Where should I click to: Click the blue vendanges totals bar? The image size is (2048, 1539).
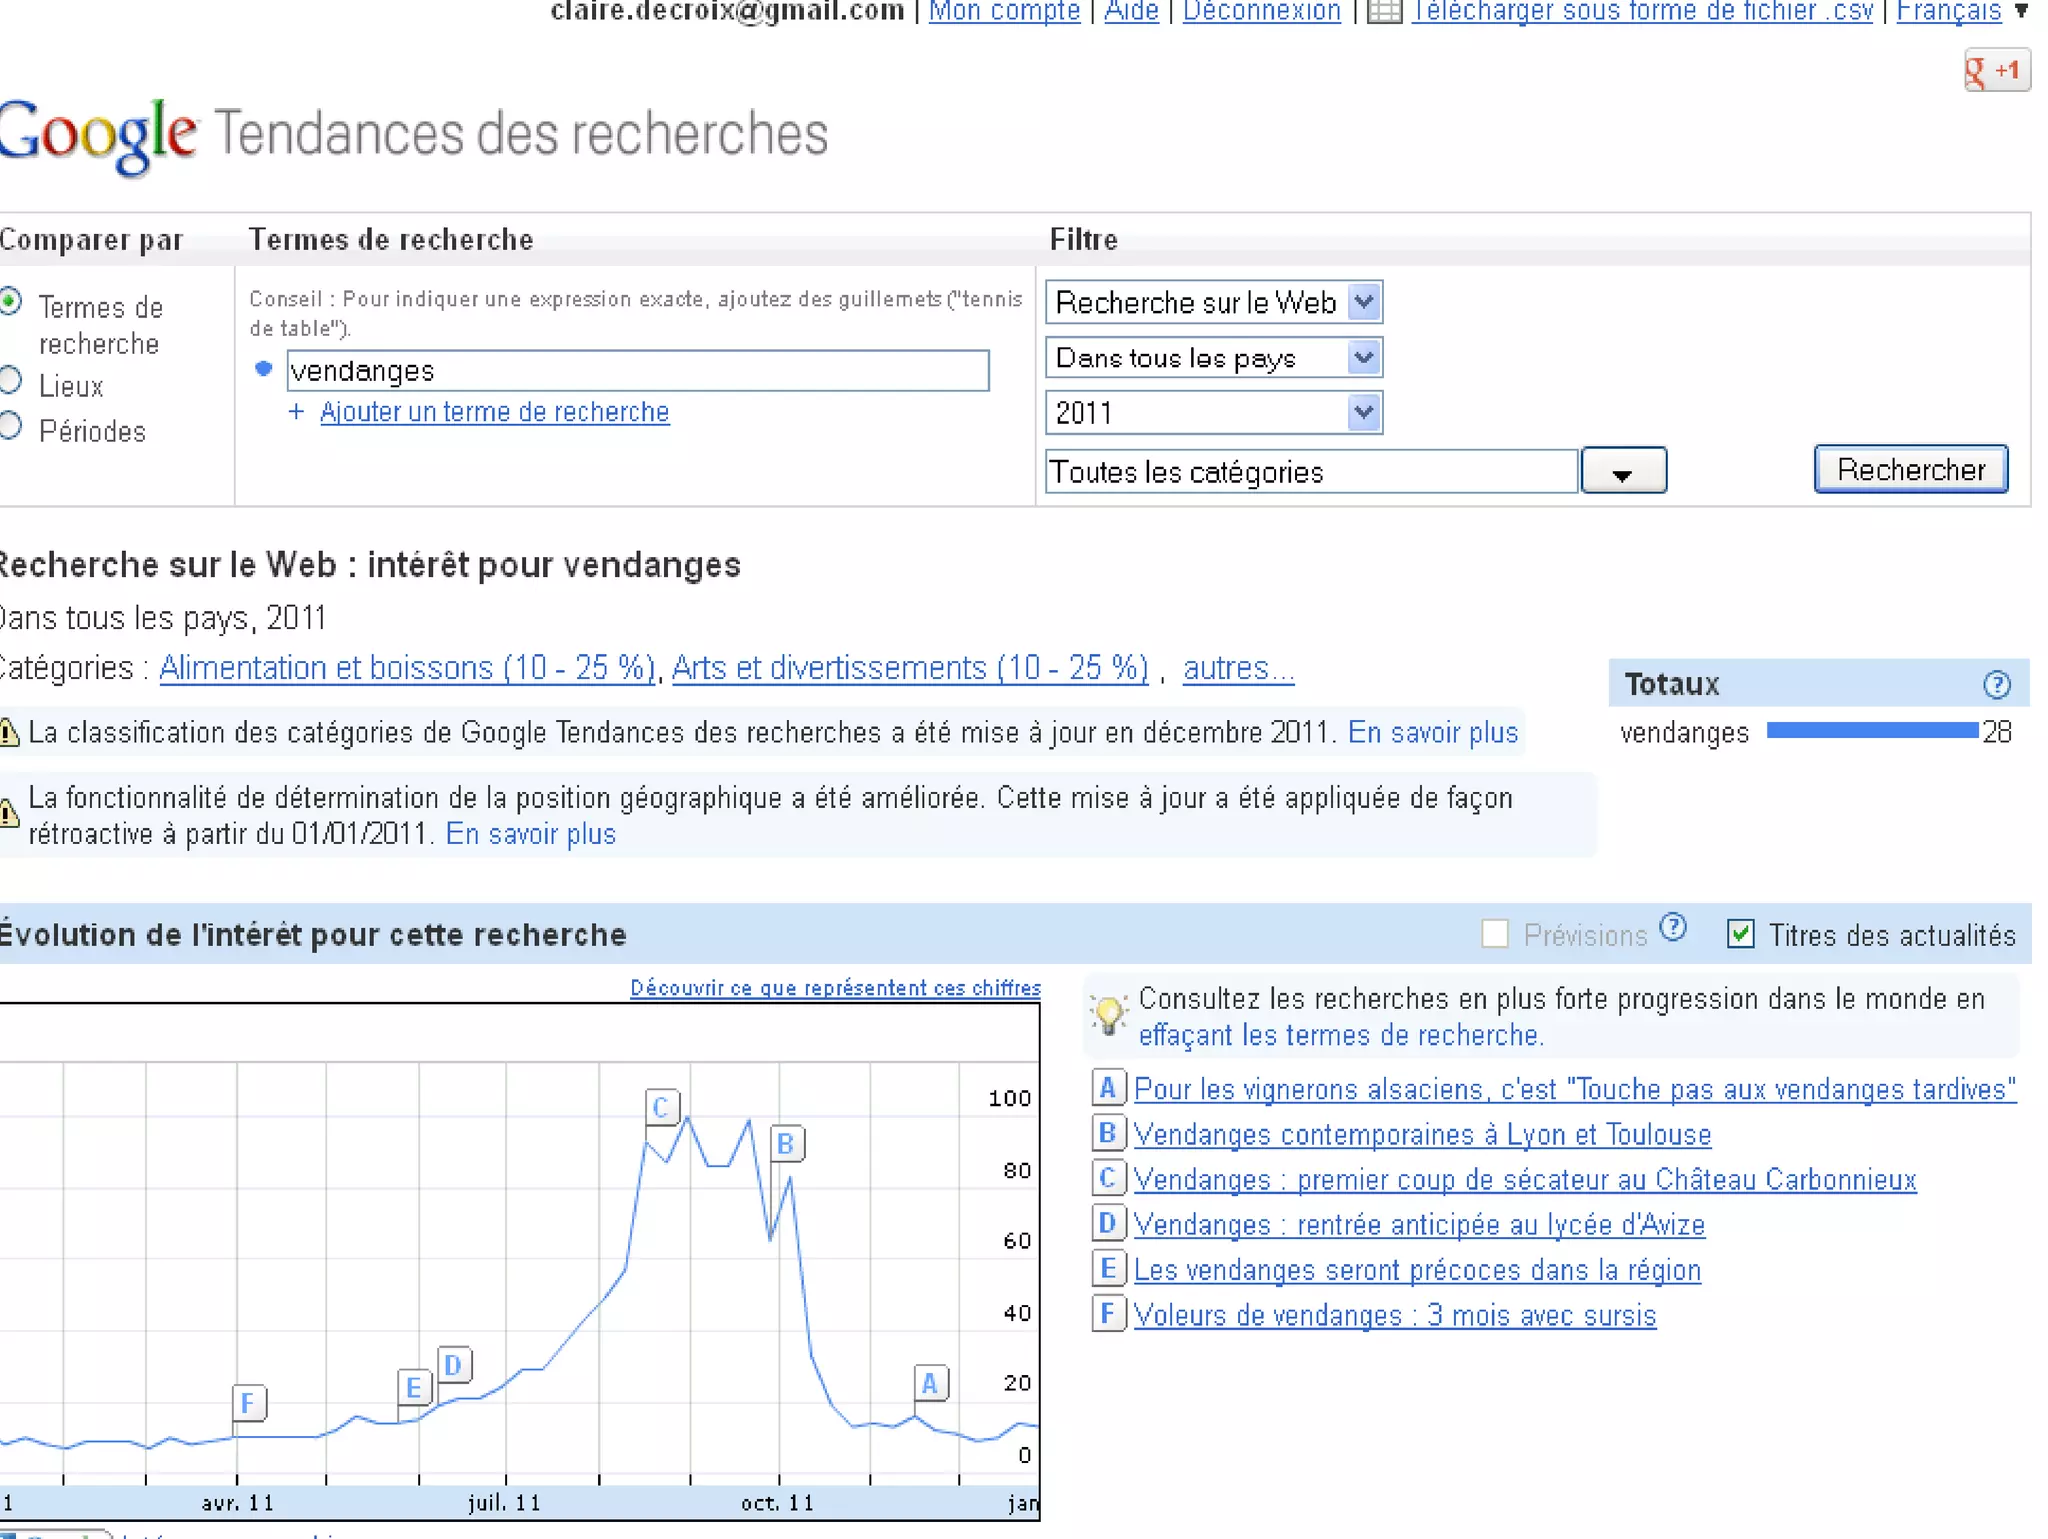coord(1872,731)
